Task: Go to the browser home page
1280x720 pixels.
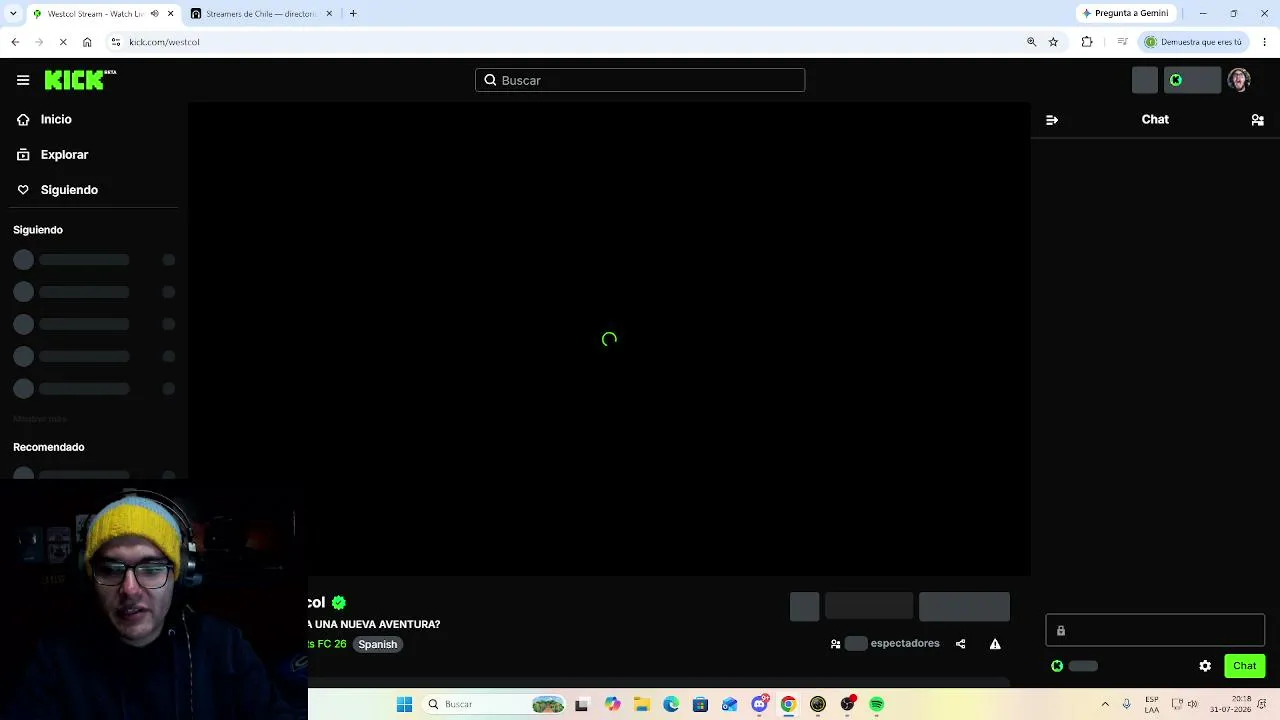Action: 87,42
